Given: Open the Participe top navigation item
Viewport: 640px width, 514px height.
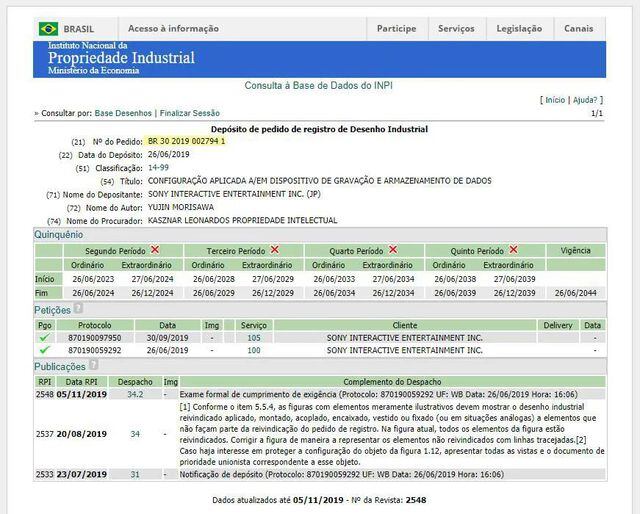Looking at the screenshot, I should 396,29.
